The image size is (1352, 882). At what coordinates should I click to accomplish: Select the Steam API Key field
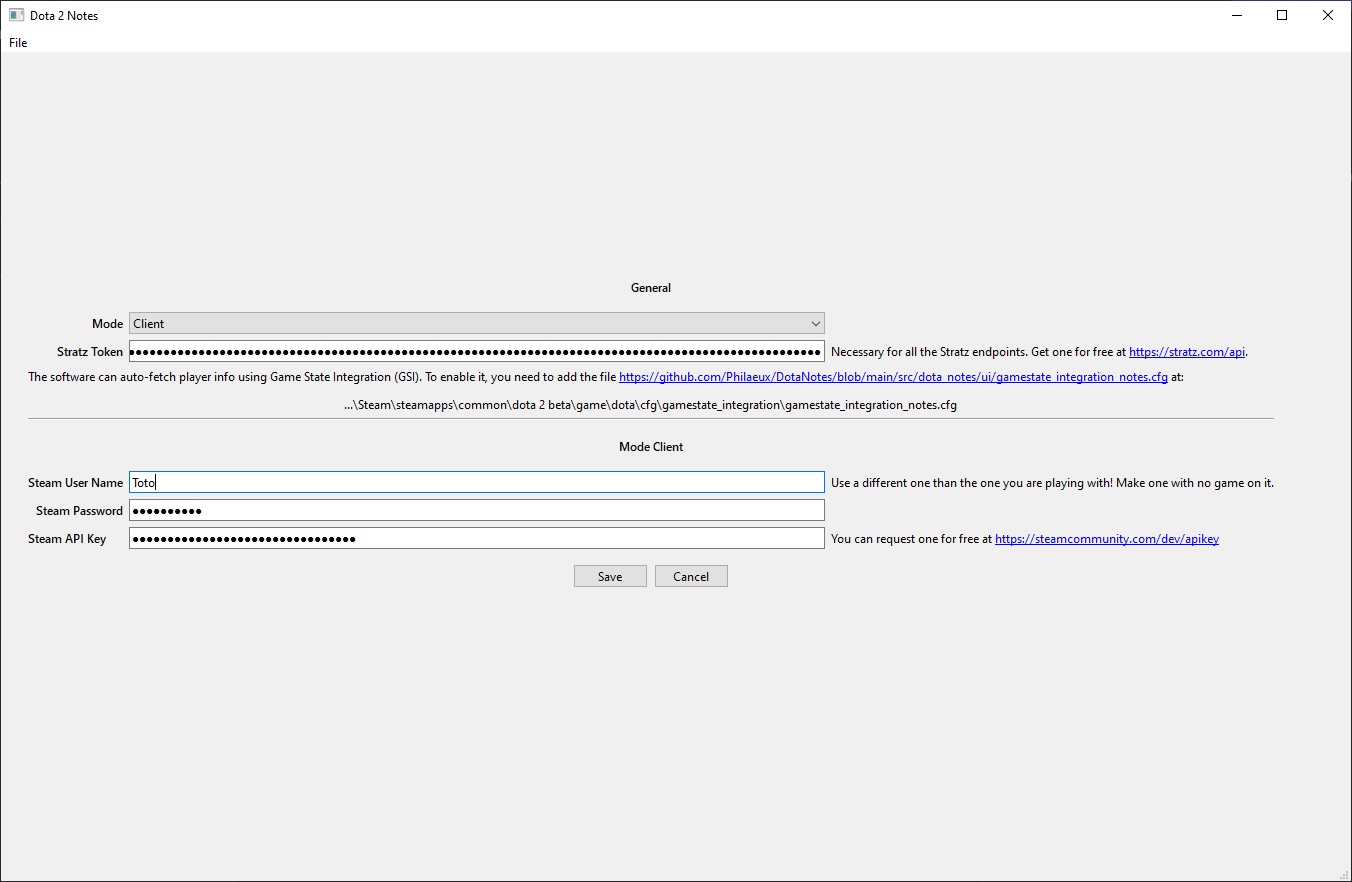477,539
